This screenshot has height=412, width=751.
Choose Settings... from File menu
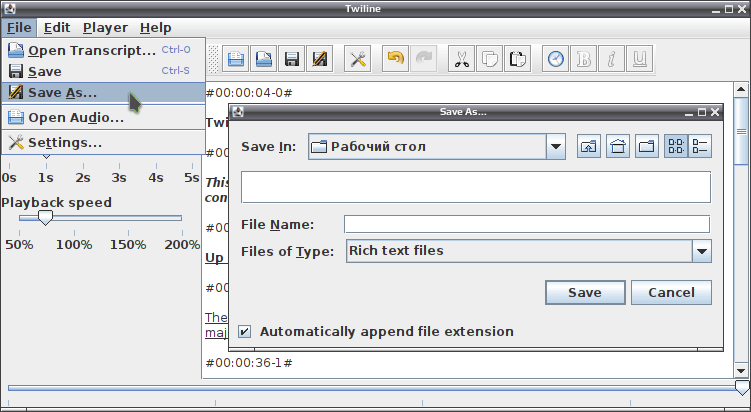coord(103,142)
